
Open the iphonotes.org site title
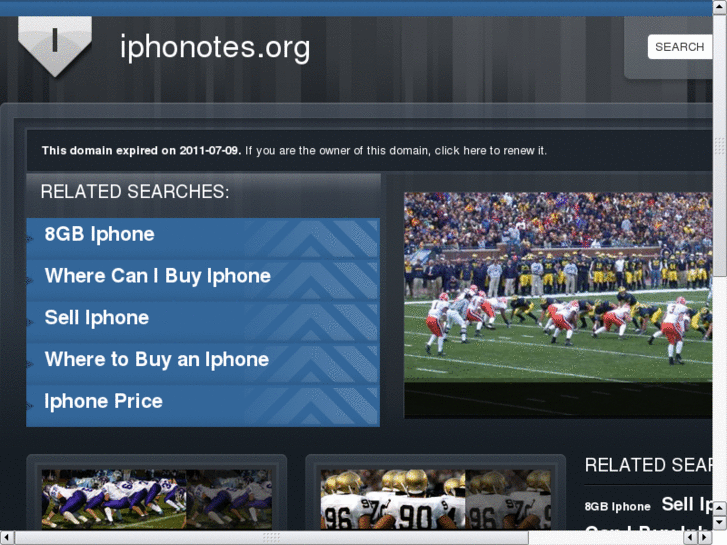click(215, 48)
